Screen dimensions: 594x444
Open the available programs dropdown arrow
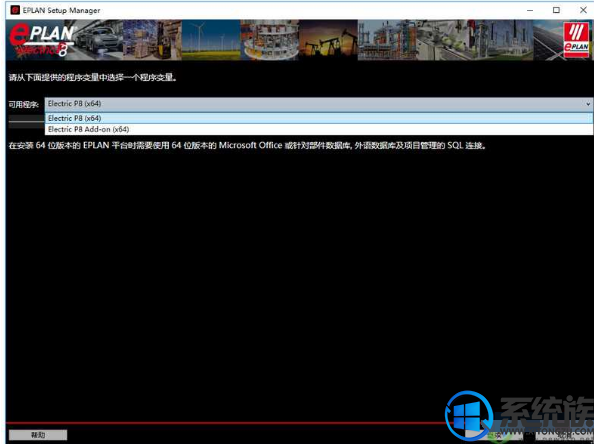point(588,104)
